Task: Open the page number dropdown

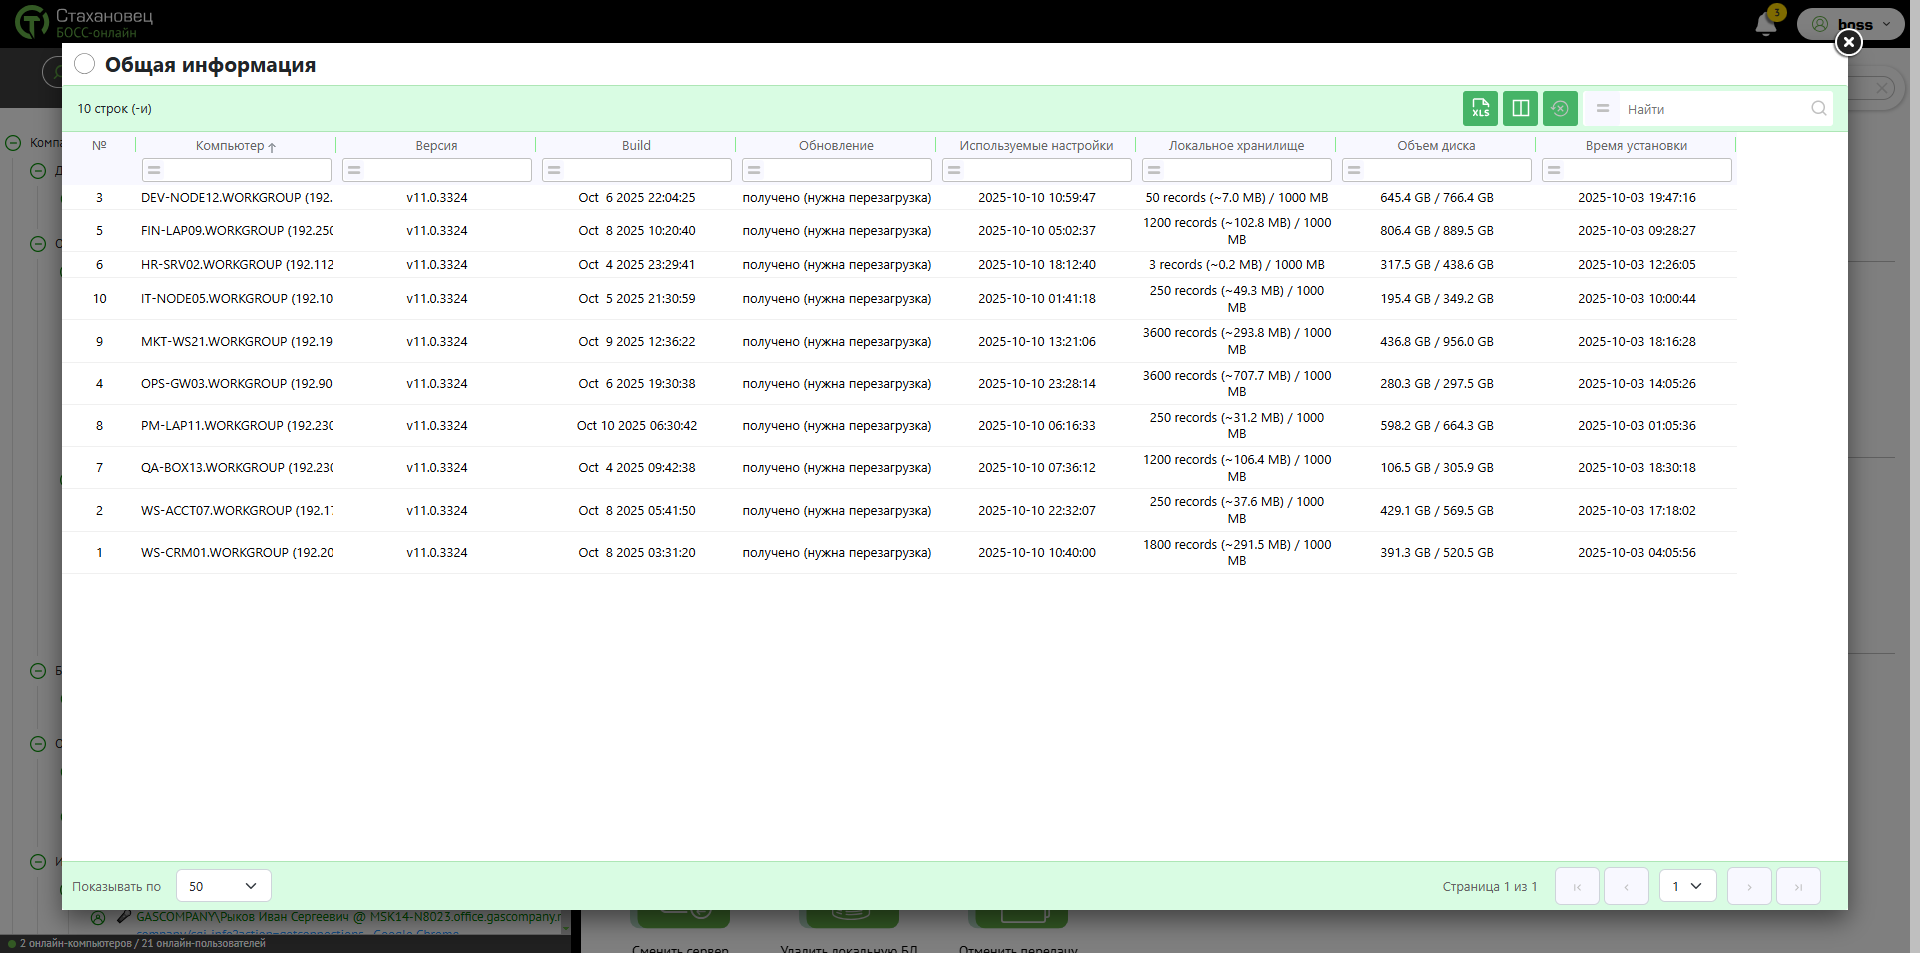Action: (1687, 886)
